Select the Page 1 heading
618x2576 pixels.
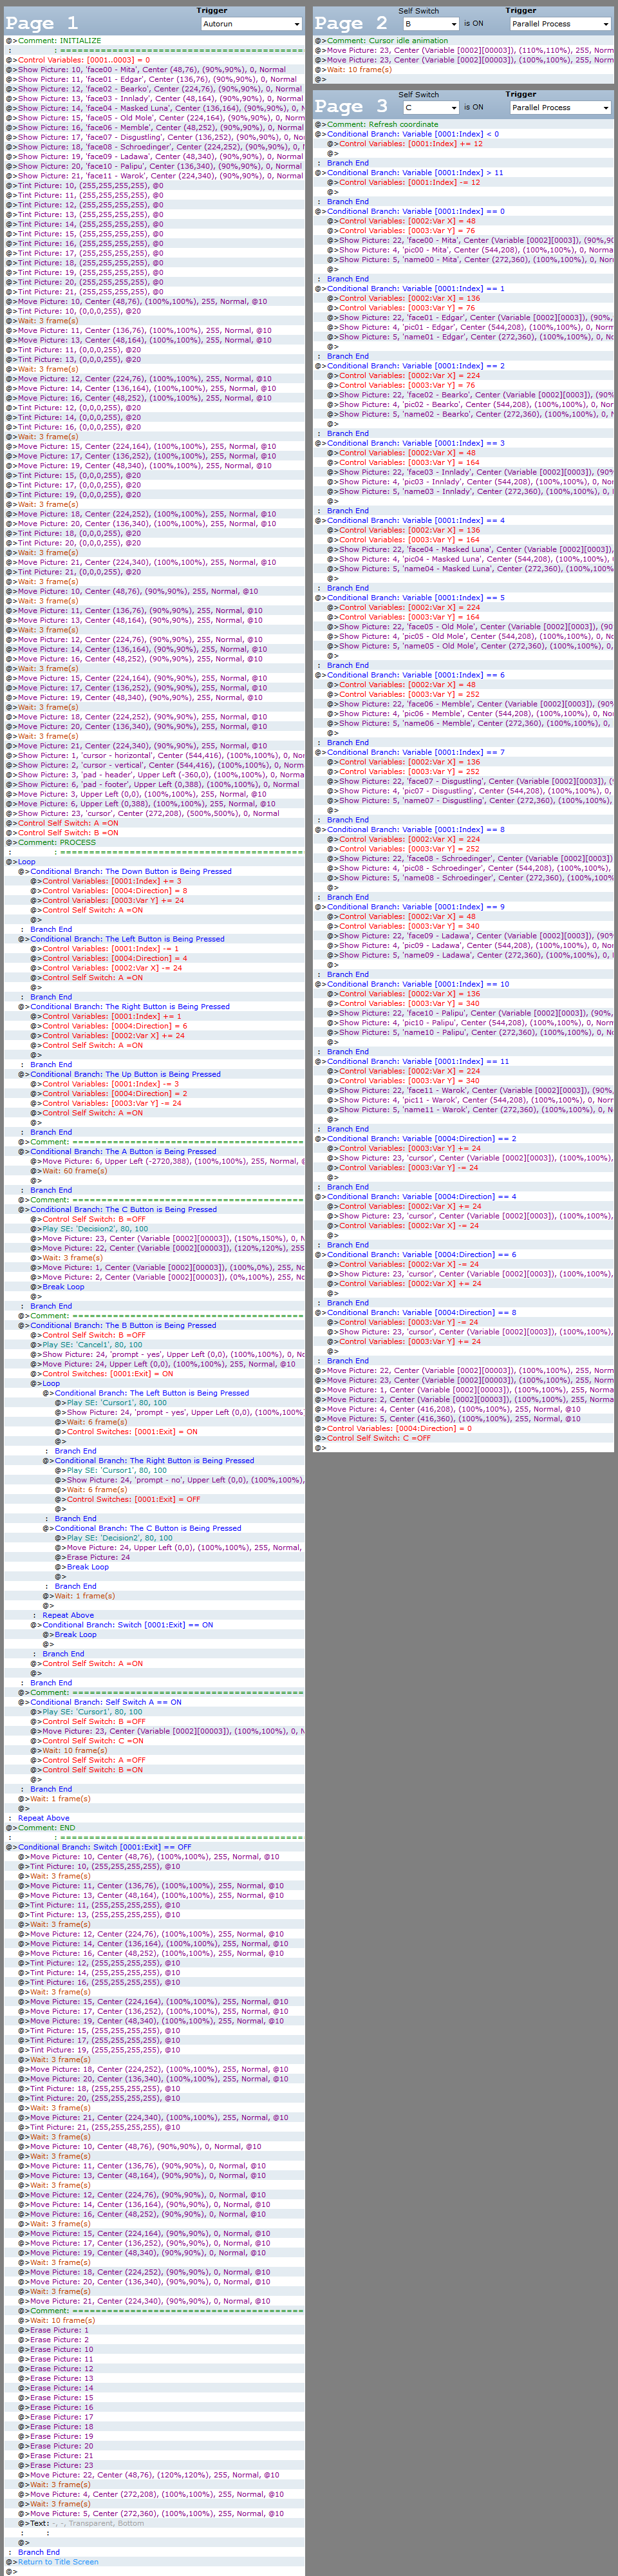[41, 22]
